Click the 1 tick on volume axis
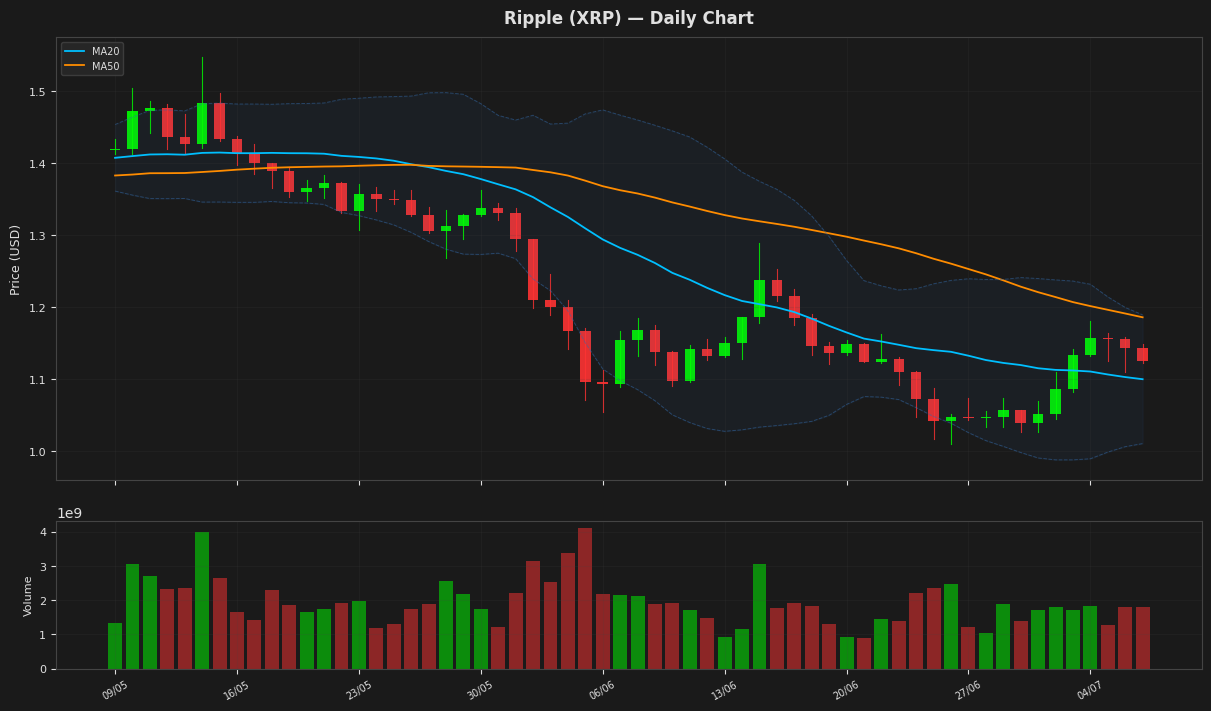 click(45, 635)
